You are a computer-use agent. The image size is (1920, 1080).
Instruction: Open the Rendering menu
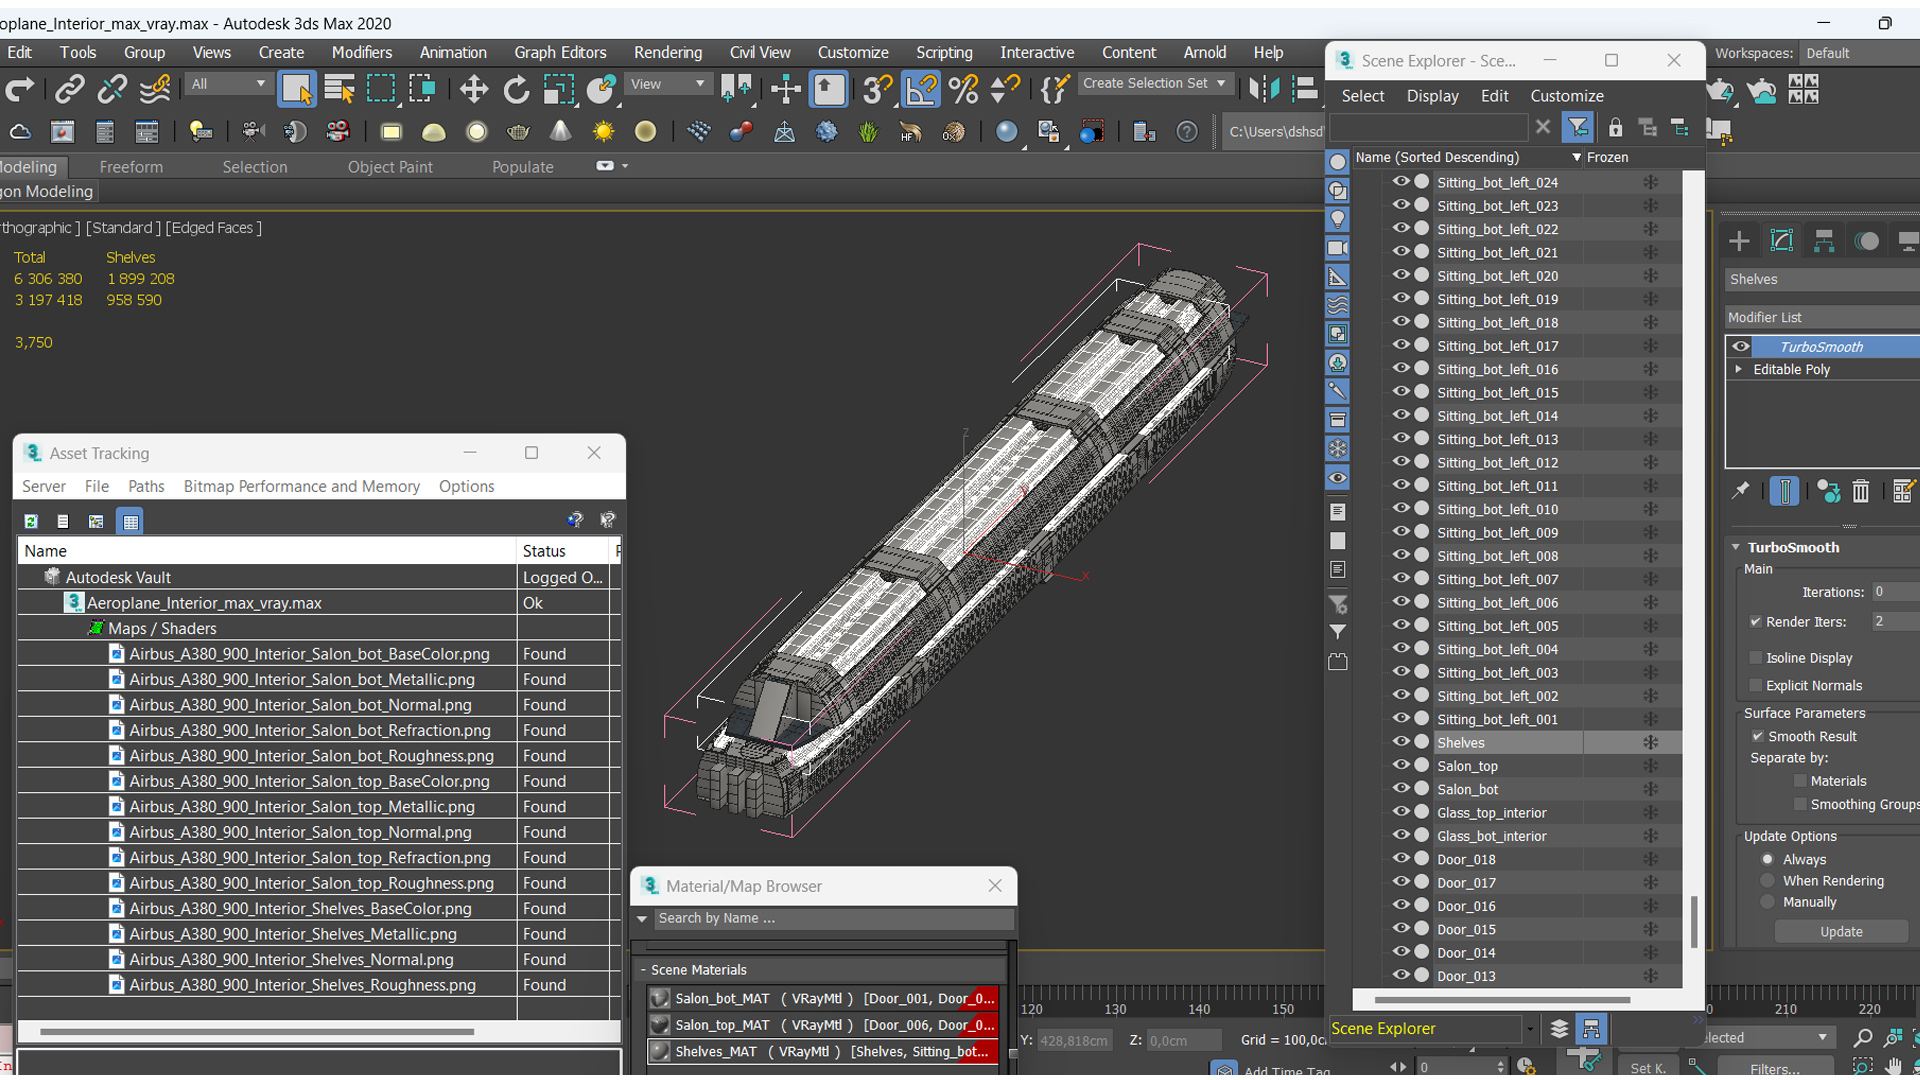pyautogui.click(x=667, y=52)
